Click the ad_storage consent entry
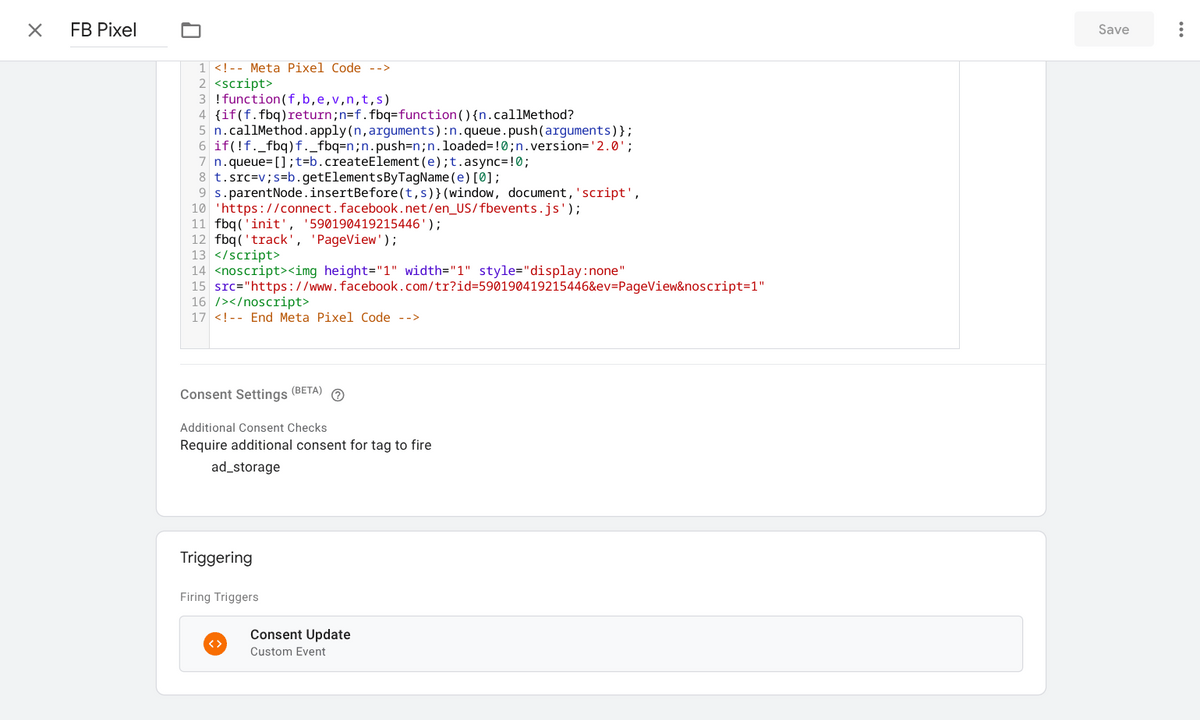This screenshot has width=1200, height=720. click(x=245, y=467)
